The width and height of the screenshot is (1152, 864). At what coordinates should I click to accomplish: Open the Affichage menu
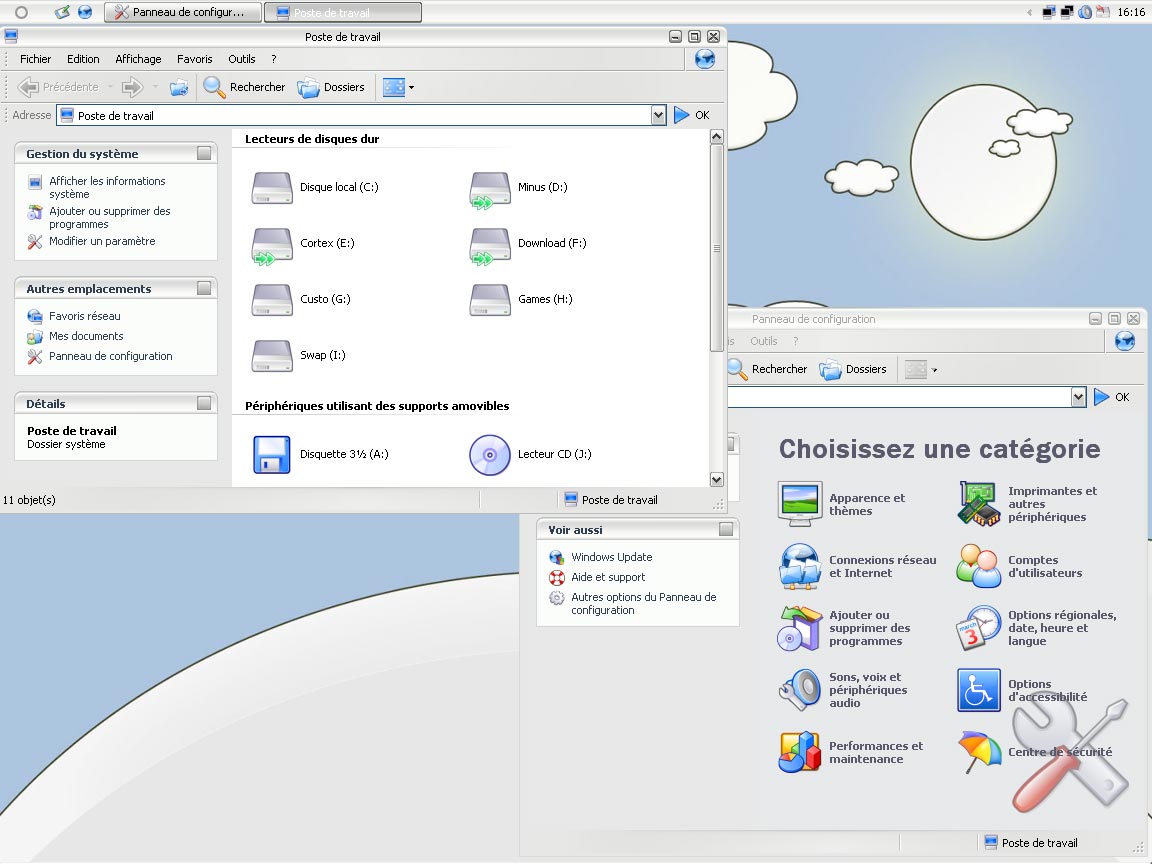[138, 59]
